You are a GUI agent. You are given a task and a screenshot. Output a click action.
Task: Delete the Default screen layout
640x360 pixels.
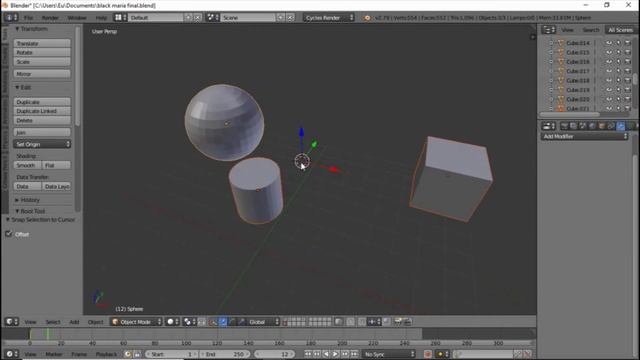[198, 18]
